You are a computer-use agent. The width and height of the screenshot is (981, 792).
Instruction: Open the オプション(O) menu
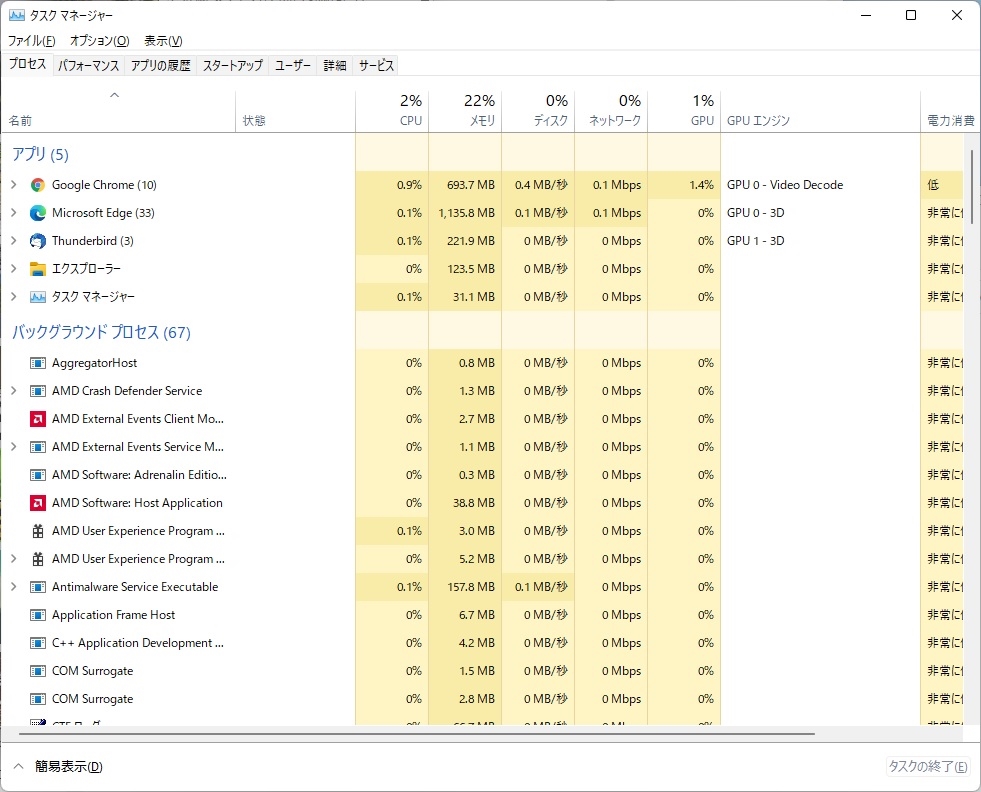coord(99,41)
